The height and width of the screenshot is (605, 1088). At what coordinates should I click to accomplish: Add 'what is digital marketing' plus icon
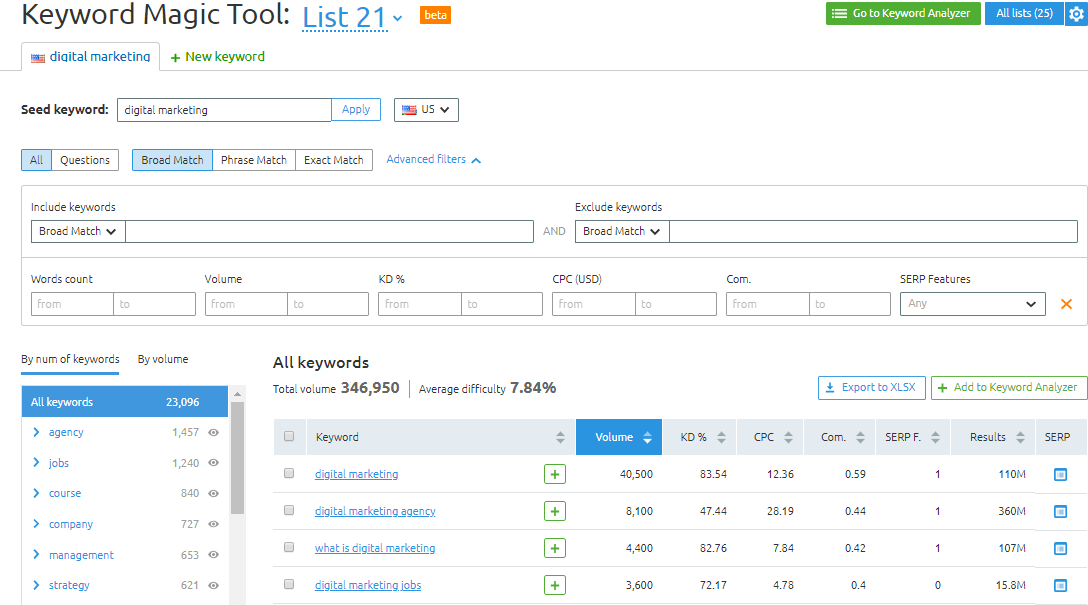coord(555,548)
